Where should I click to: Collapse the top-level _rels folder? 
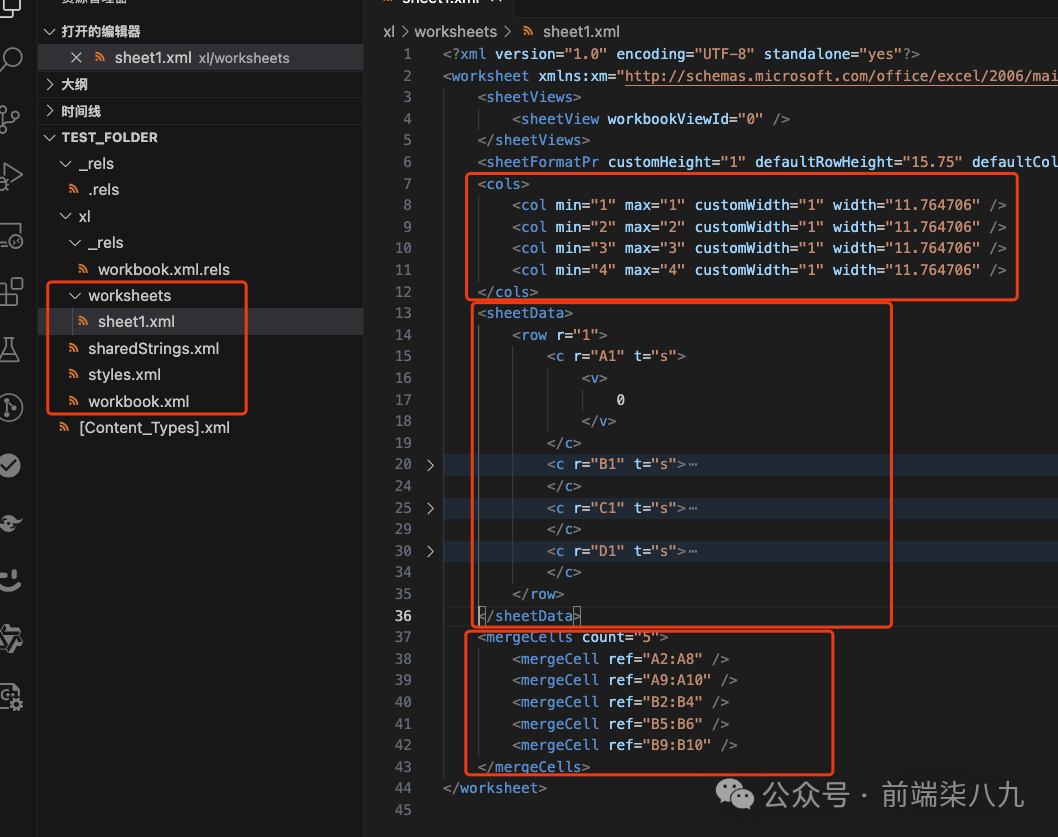click(65, 164)
